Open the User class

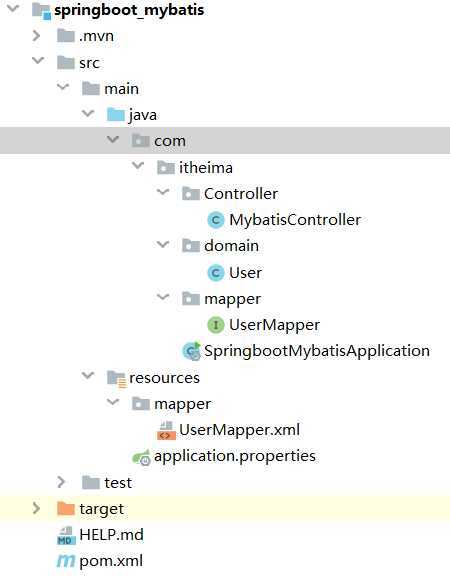[245, 273]
